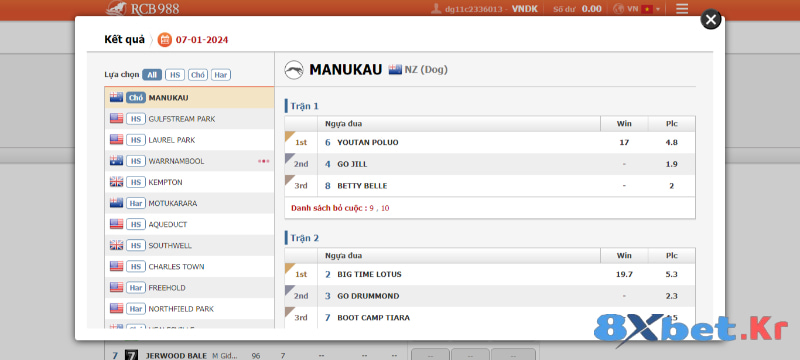Select KEMPTON in the track list

189,182
